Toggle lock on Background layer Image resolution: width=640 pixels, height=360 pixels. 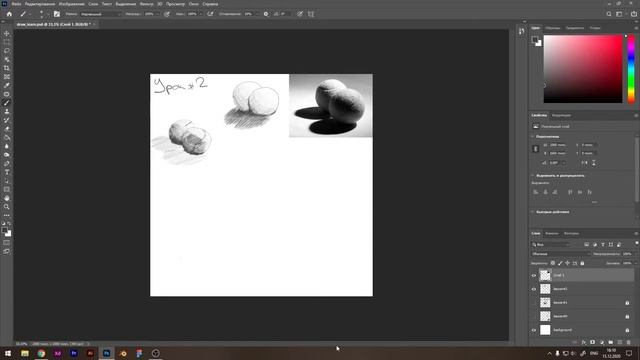pos(627,330)
